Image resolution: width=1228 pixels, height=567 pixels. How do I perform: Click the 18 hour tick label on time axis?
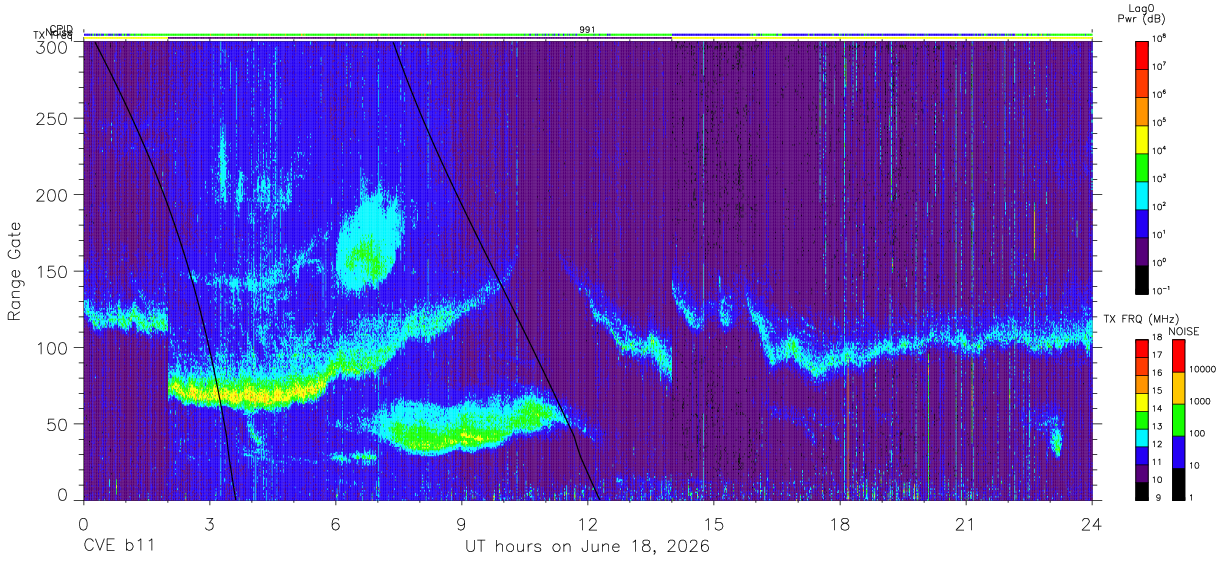pyautogui.click(x=840, y=523)
